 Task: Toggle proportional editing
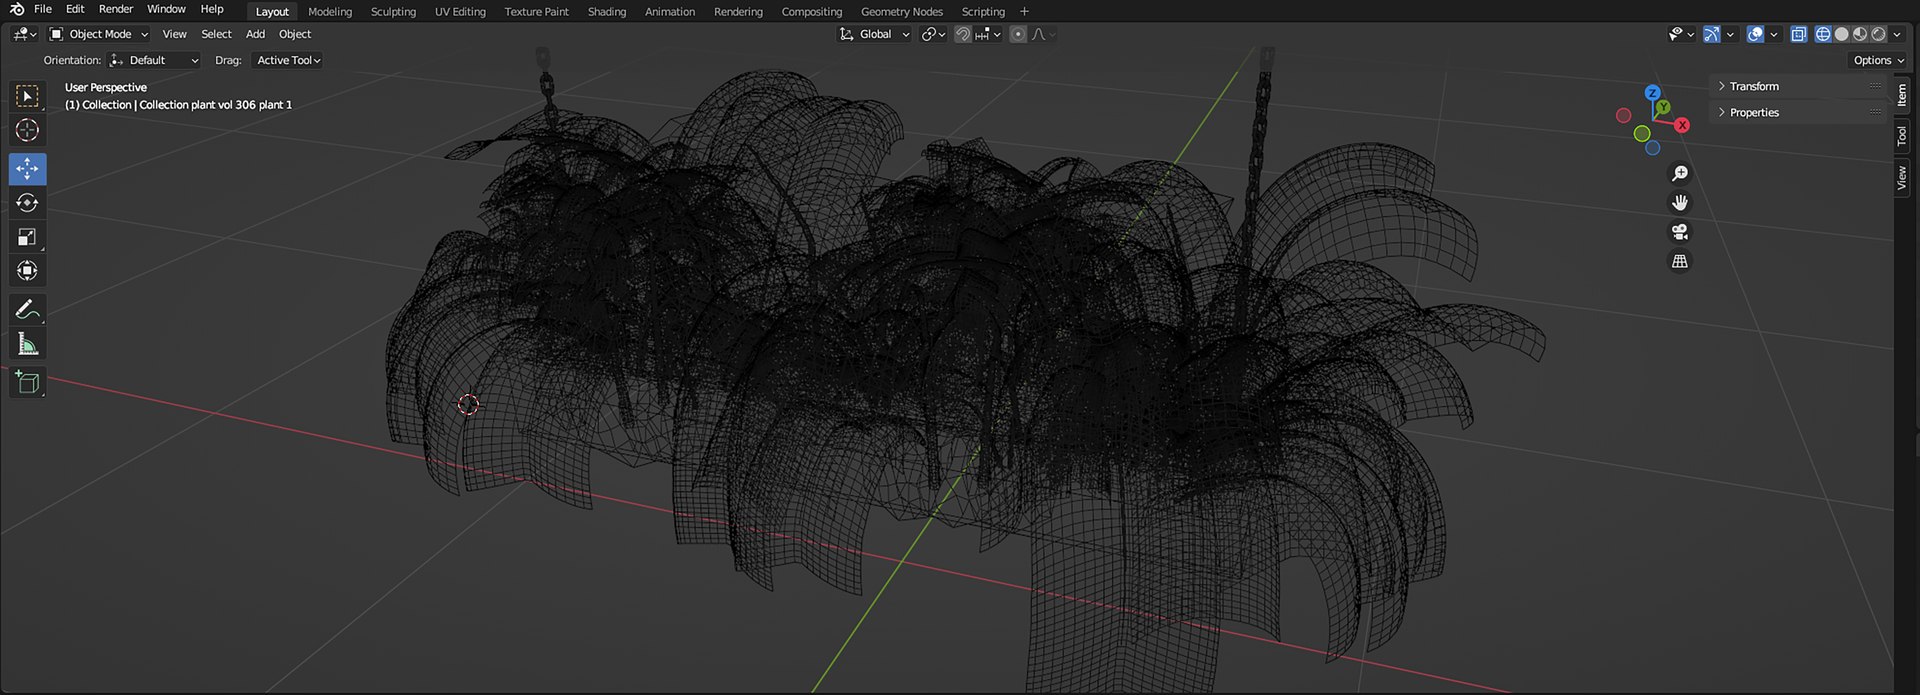coord(1018,34)
